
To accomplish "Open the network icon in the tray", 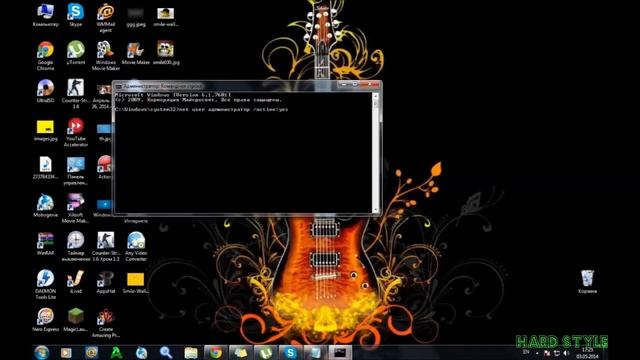I will point(557,353).
